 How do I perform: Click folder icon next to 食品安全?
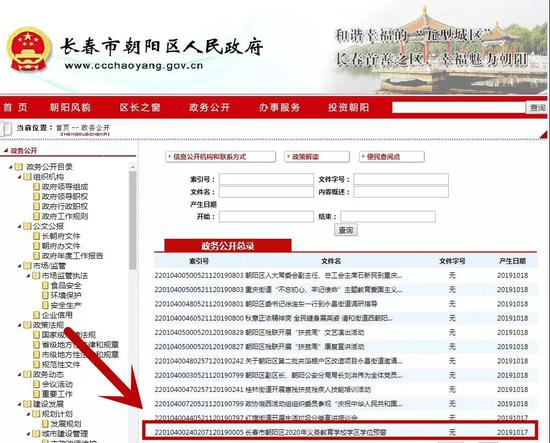coord(45,286)
